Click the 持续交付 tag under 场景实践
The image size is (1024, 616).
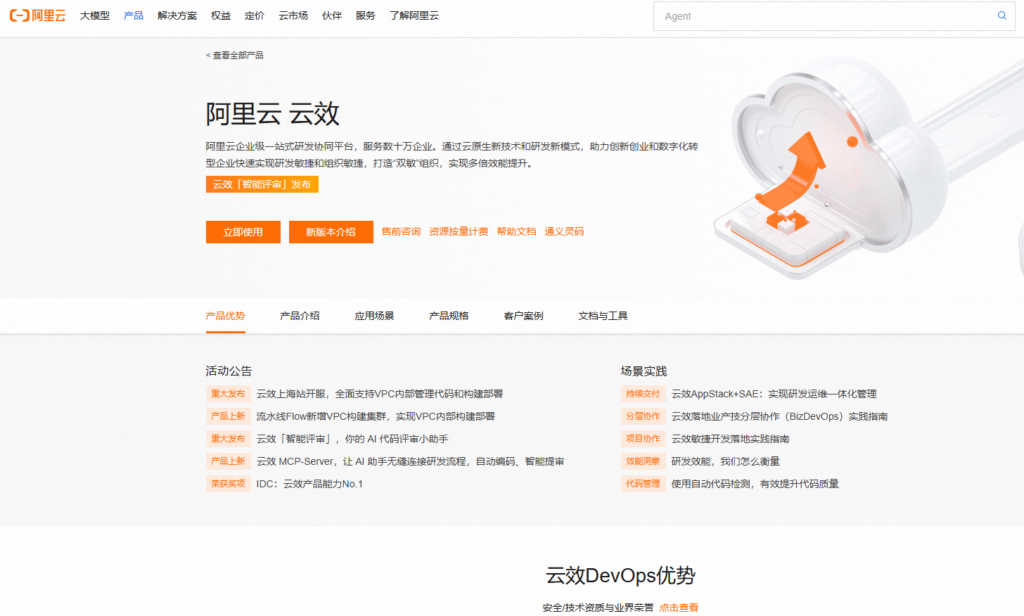pos(642,393)
